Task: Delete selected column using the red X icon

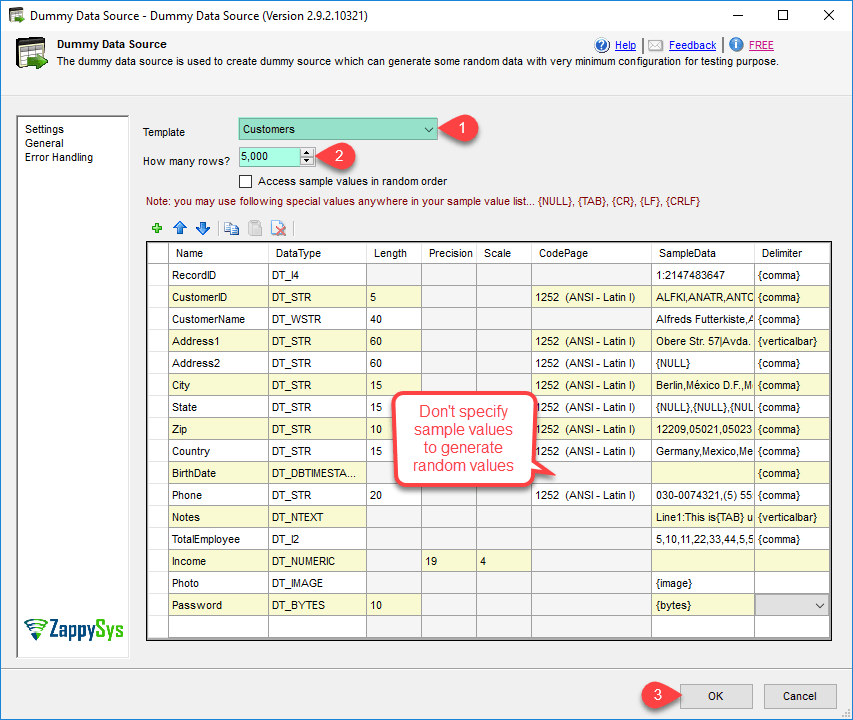Action: tap(278, 228)
